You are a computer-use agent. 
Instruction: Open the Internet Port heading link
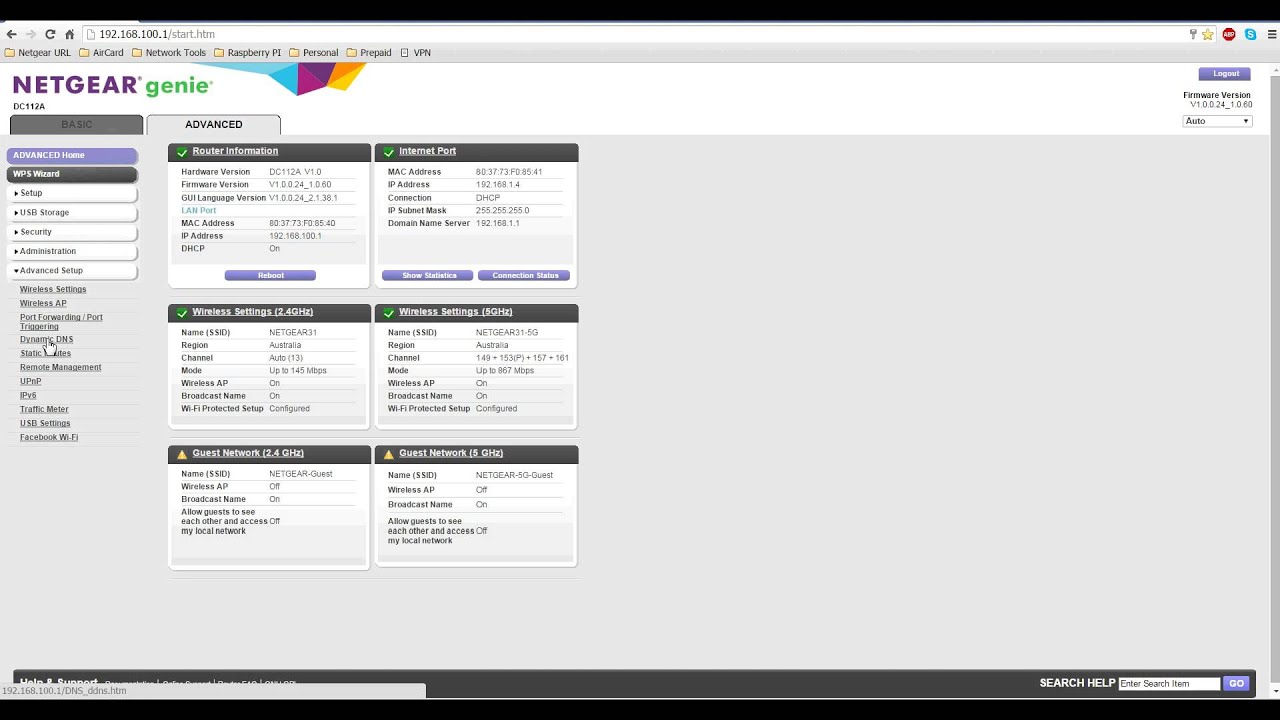click(427, 151)
